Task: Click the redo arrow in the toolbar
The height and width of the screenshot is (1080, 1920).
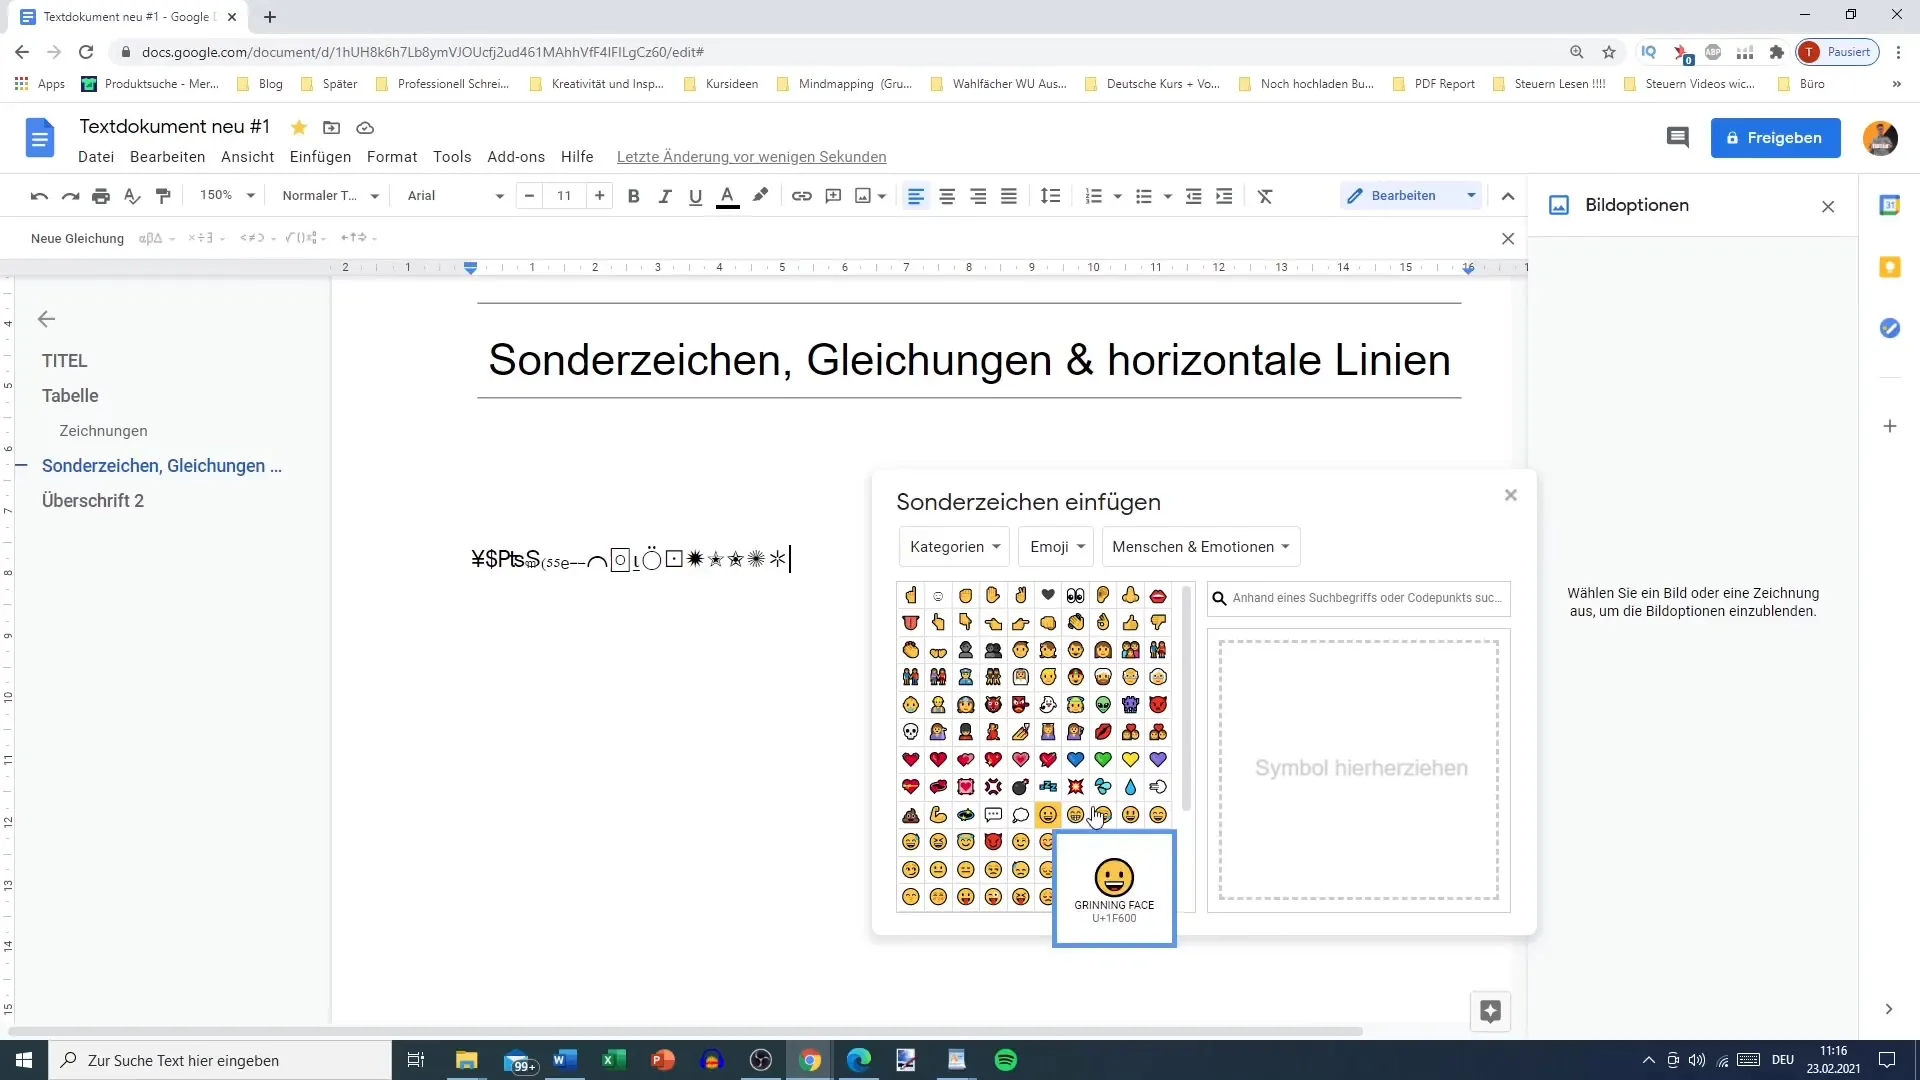Action: 70,196
